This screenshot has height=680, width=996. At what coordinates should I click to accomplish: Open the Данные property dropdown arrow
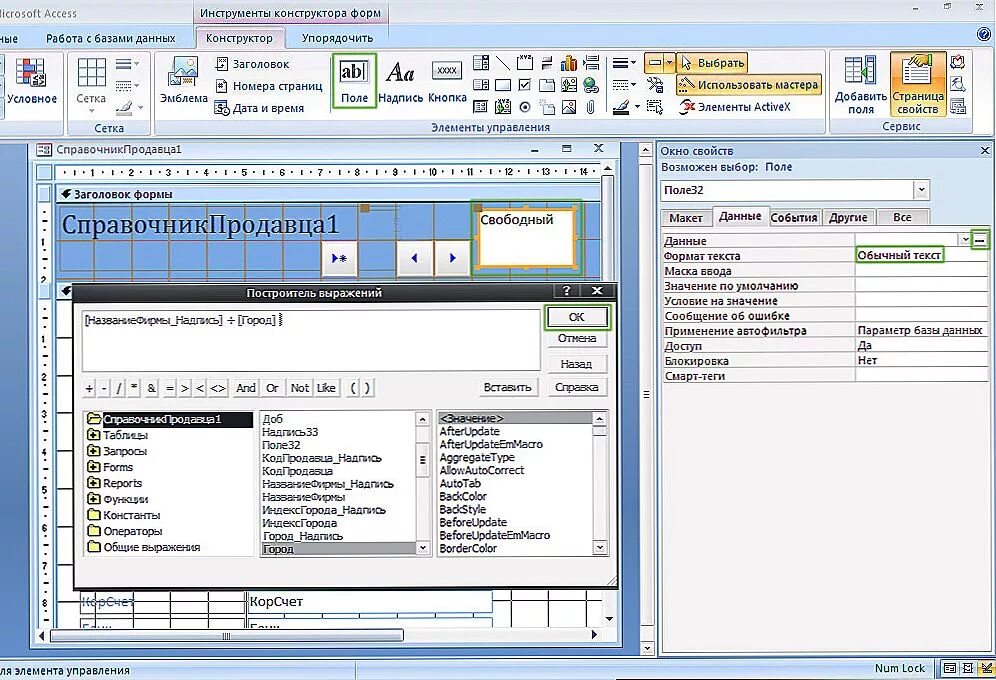tap(965, 240)
